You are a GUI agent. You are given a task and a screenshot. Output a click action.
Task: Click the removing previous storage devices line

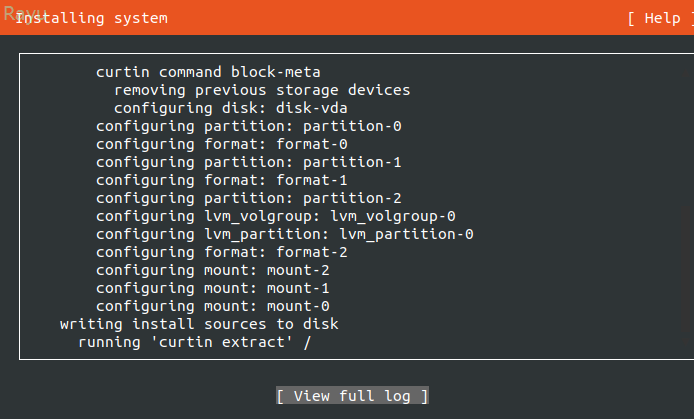[x=262, y=90]
